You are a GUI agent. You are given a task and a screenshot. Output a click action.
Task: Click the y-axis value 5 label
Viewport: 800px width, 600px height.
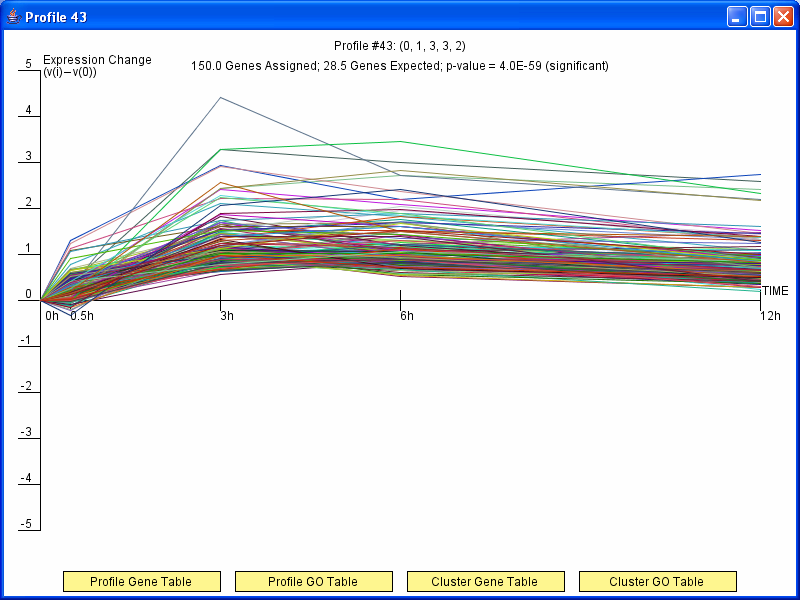[29, 64]
